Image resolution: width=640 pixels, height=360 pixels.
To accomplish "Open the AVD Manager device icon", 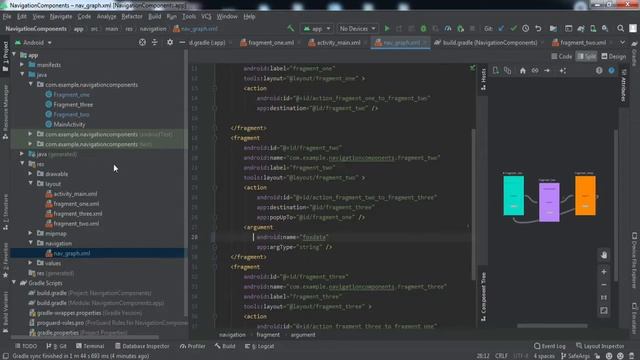I will point(593,29).
